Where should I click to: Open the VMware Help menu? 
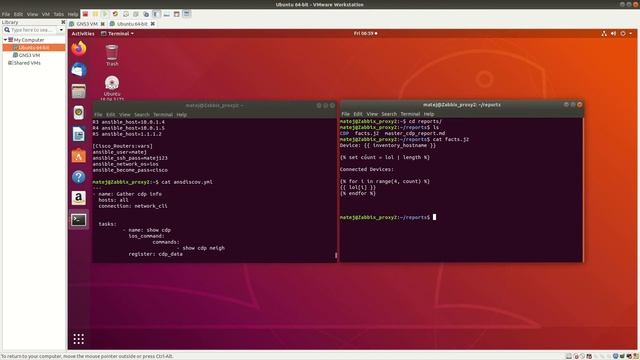(x=73, y=14)
